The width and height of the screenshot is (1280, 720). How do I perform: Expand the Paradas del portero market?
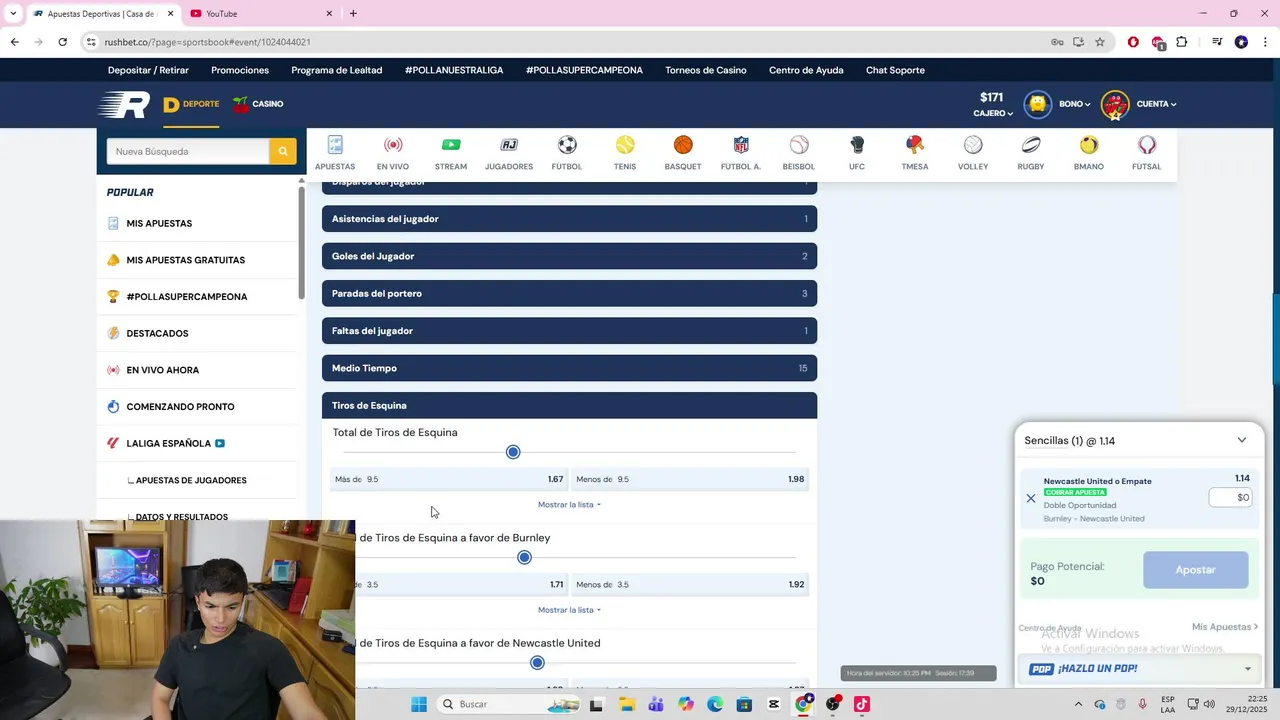pyautogui.click(x=569, y=293)
